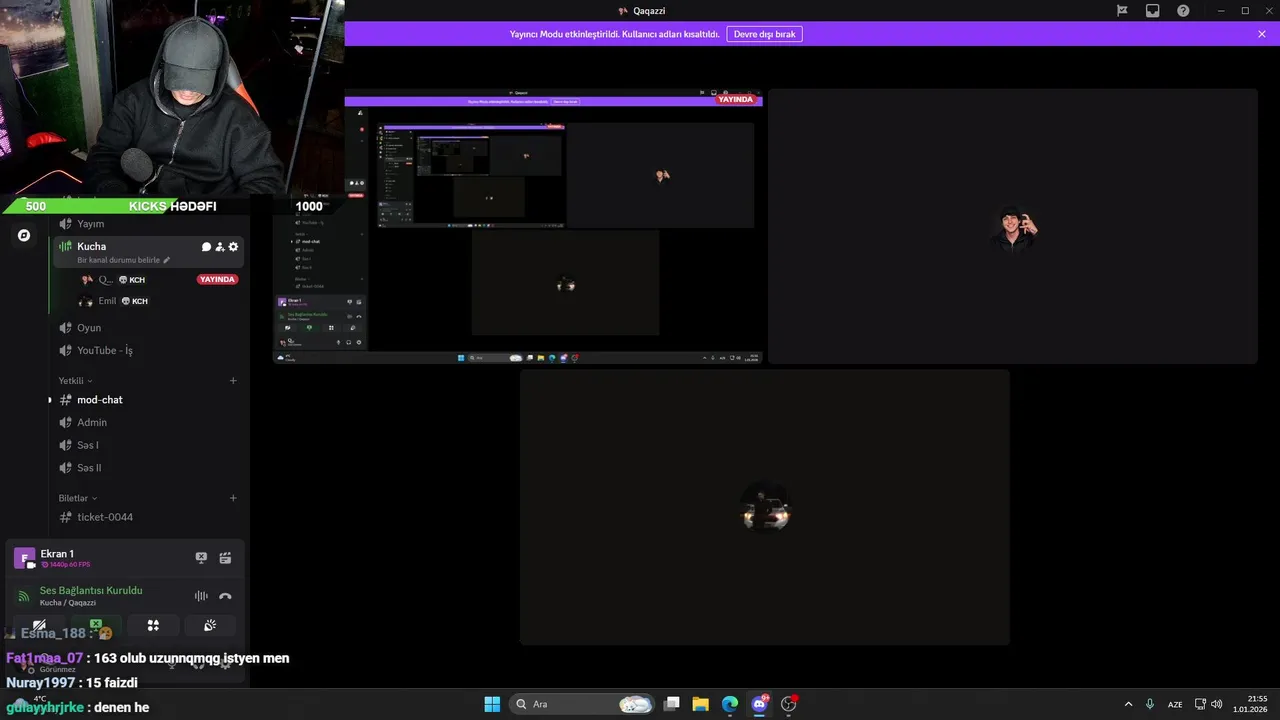This screenshot has height=720, width=1280.
Task: Open the activities button in voice panel
Action: pyautogui.click(x=153, y=625)
